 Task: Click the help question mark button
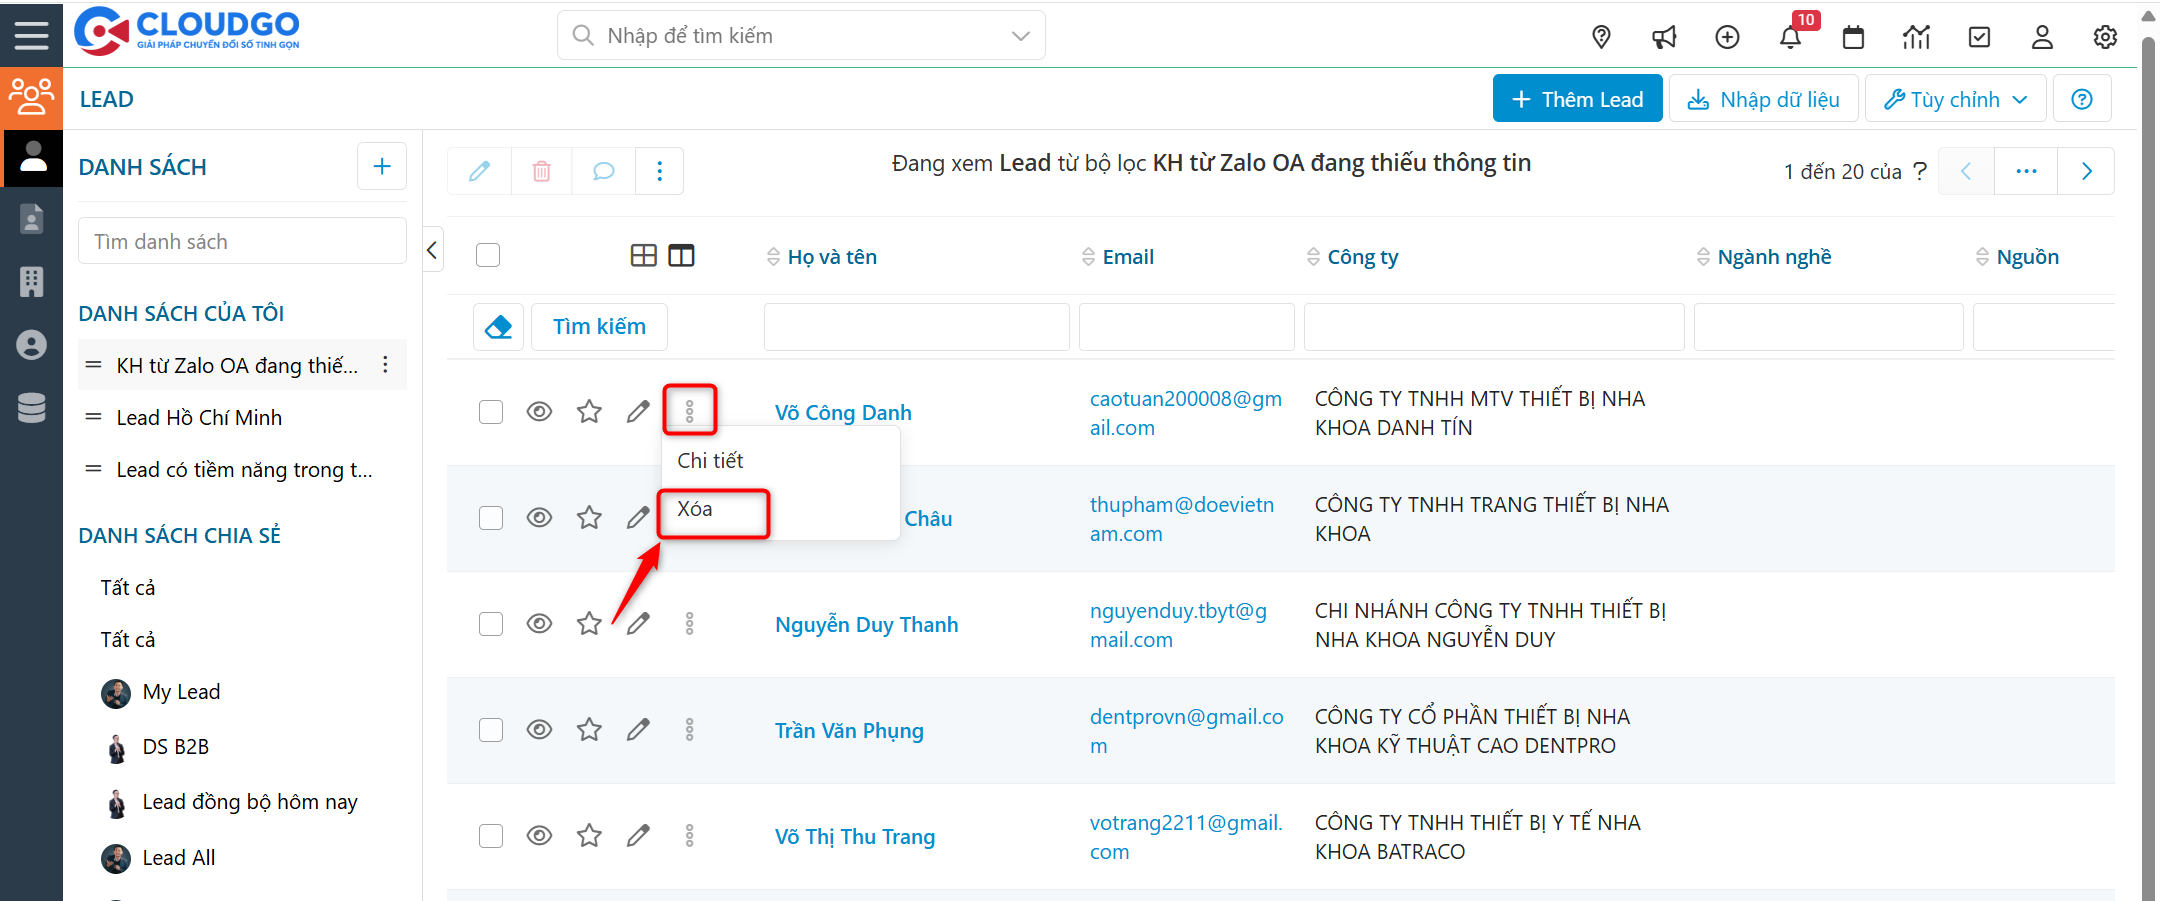click(x=2082, y=99)
